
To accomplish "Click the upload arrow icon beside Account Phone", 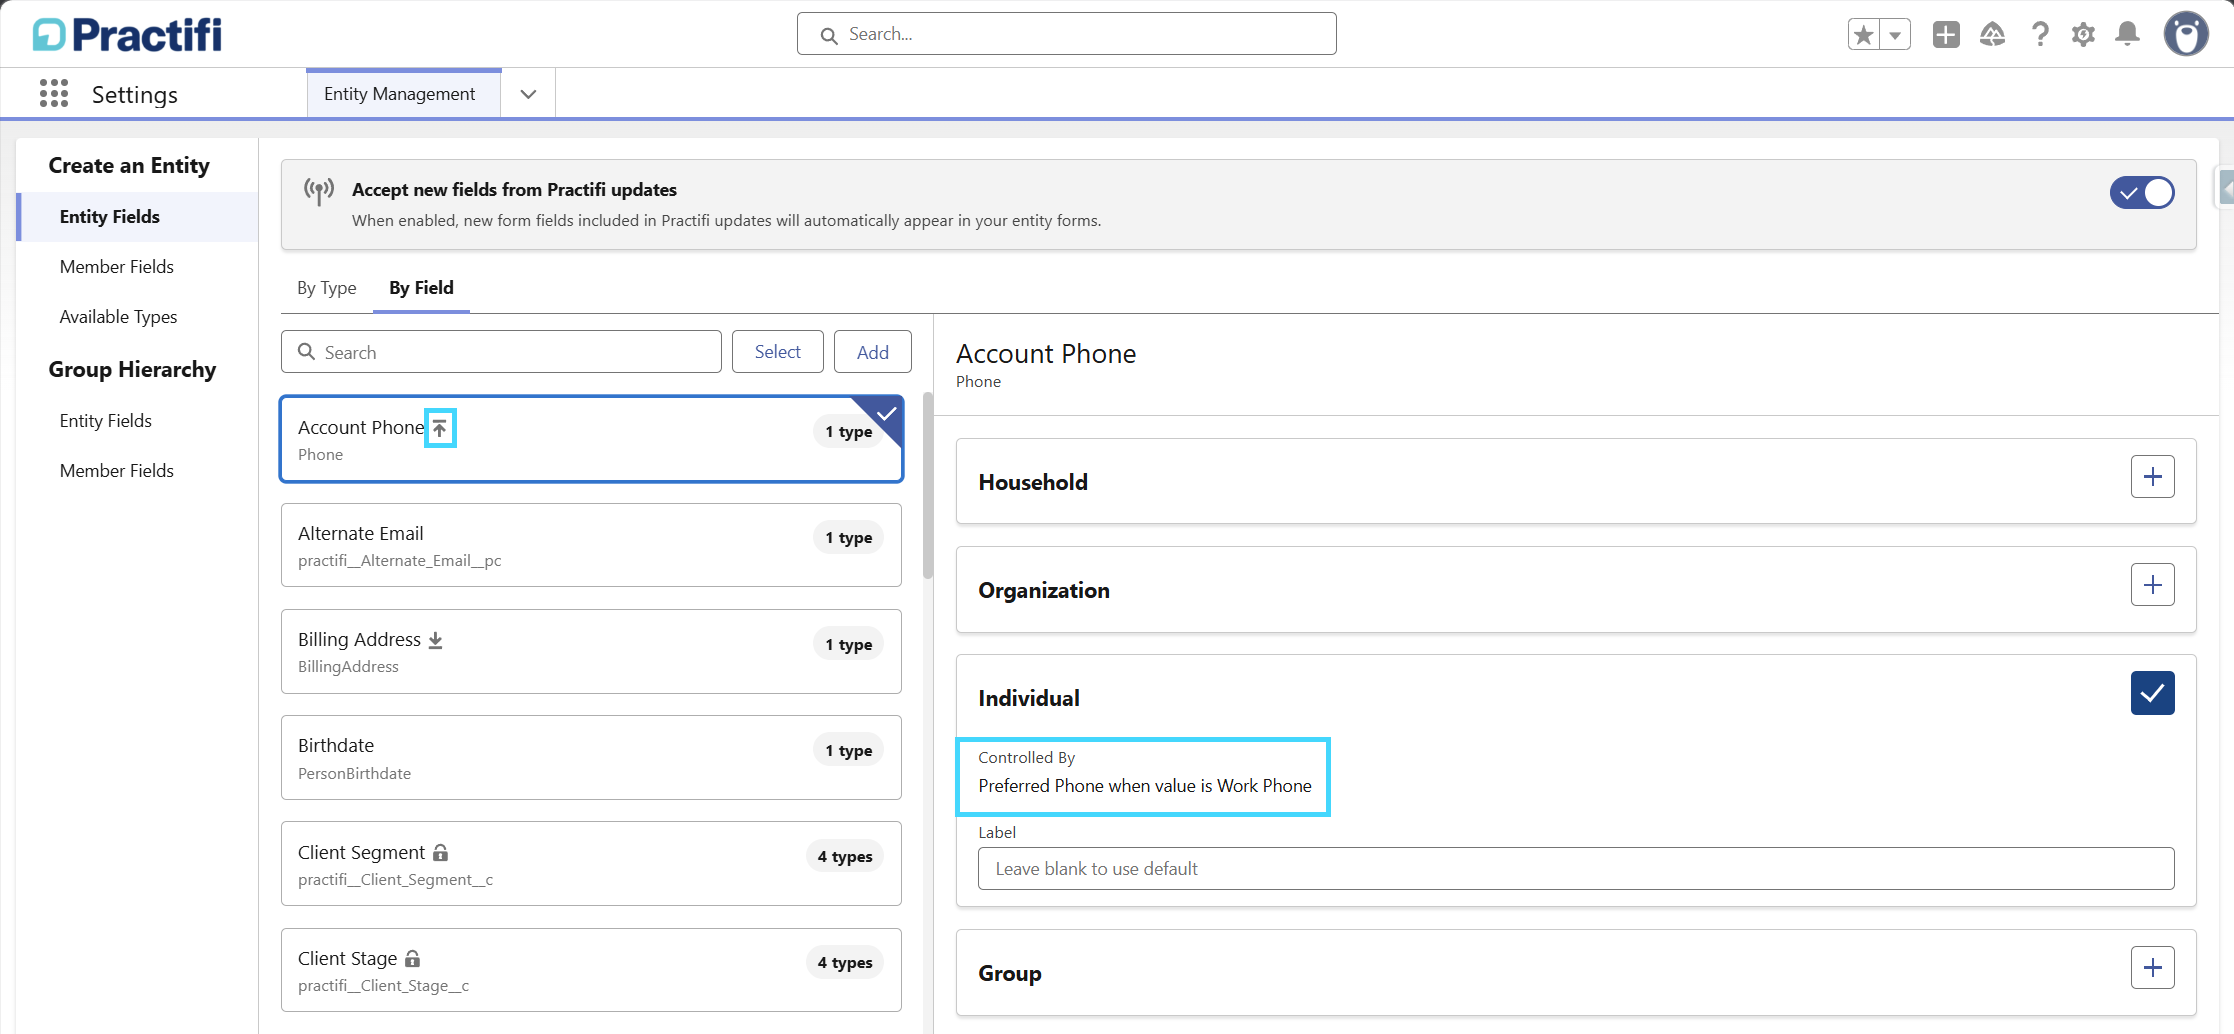I will click(x=440, y=428).
